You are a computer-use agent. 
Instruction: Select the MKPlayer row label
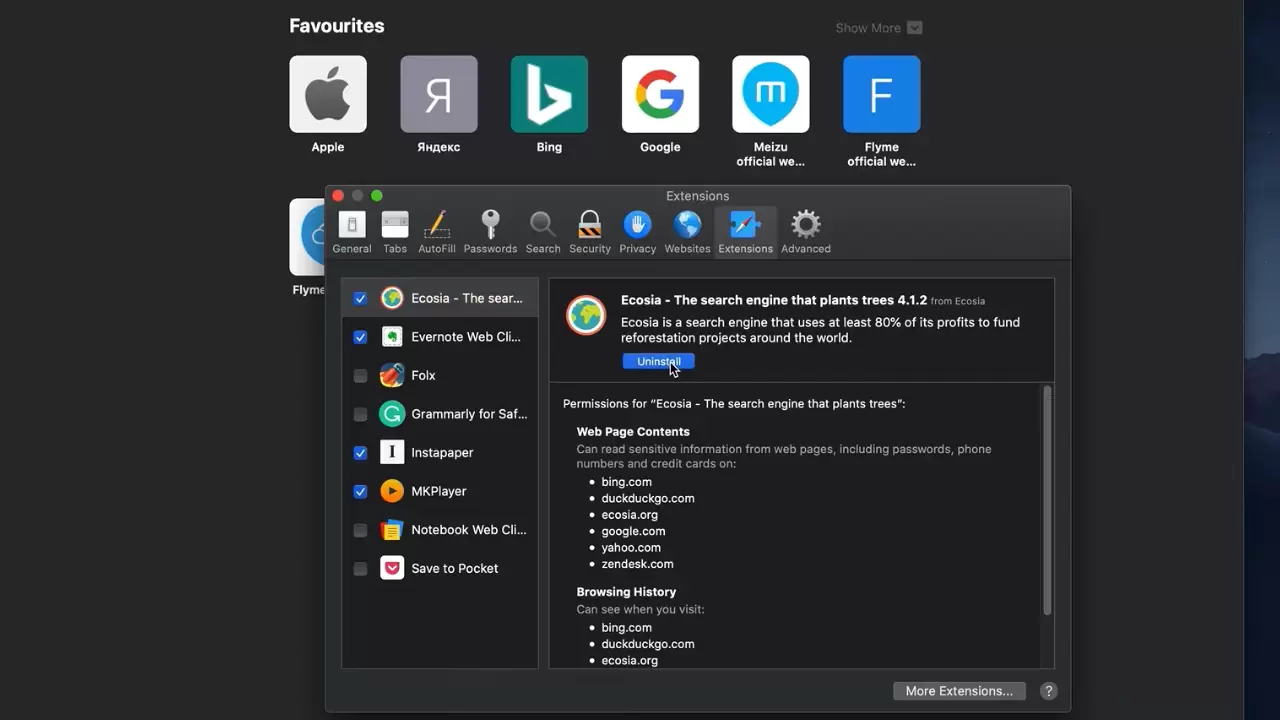[x=439, y=491]
